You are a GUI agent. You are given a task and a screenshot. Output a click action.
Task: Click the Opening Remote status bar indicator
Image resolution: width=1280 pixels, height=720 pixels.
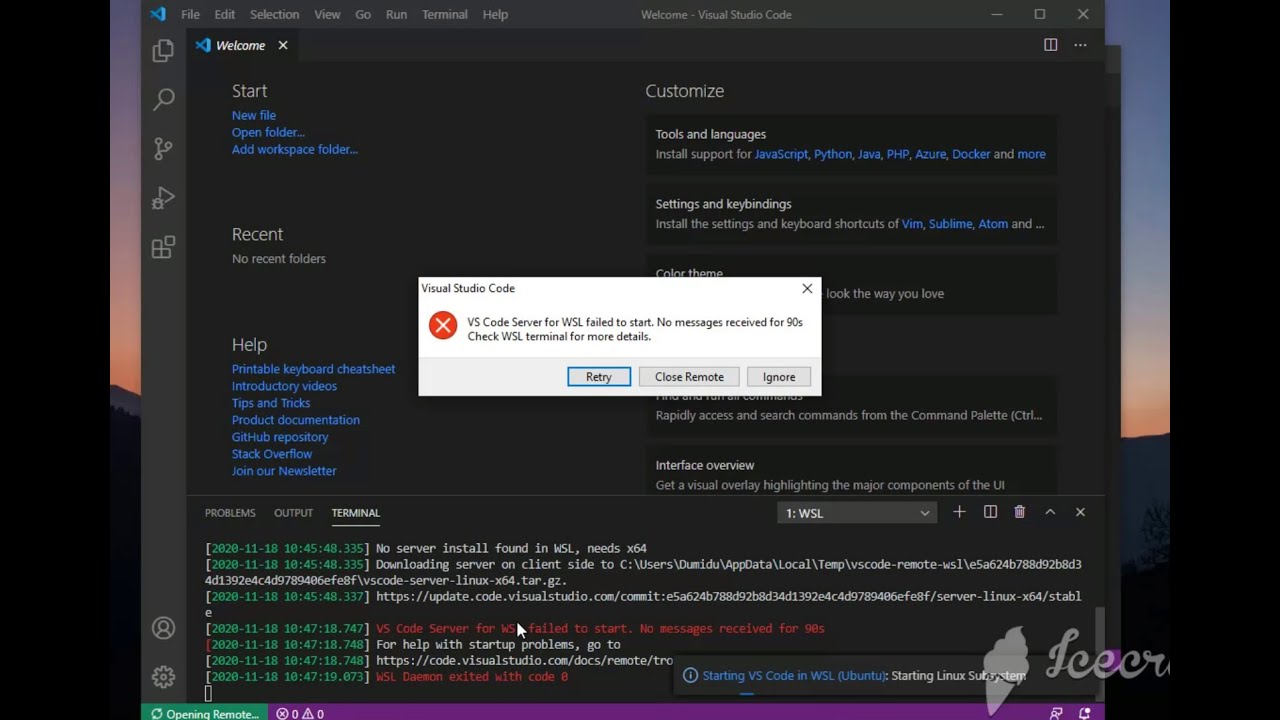coord(205,713)
